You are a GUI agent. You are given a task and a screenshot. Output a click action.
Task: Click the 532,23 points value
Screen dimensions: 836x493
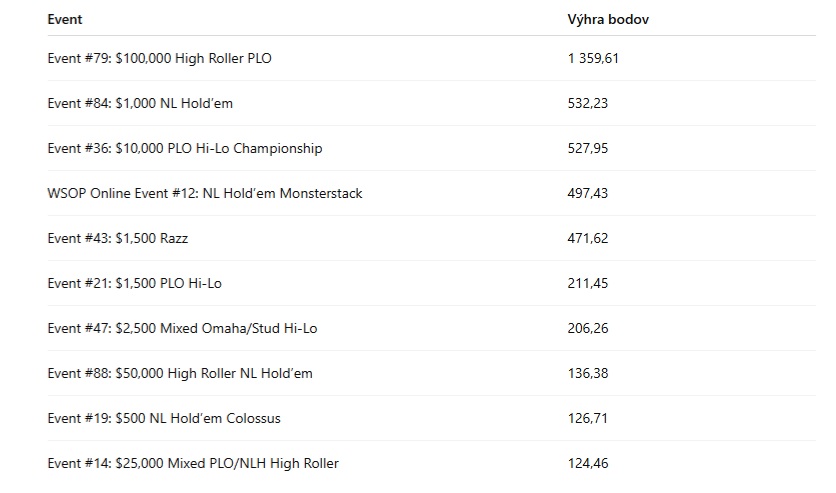tap(588, 103)
